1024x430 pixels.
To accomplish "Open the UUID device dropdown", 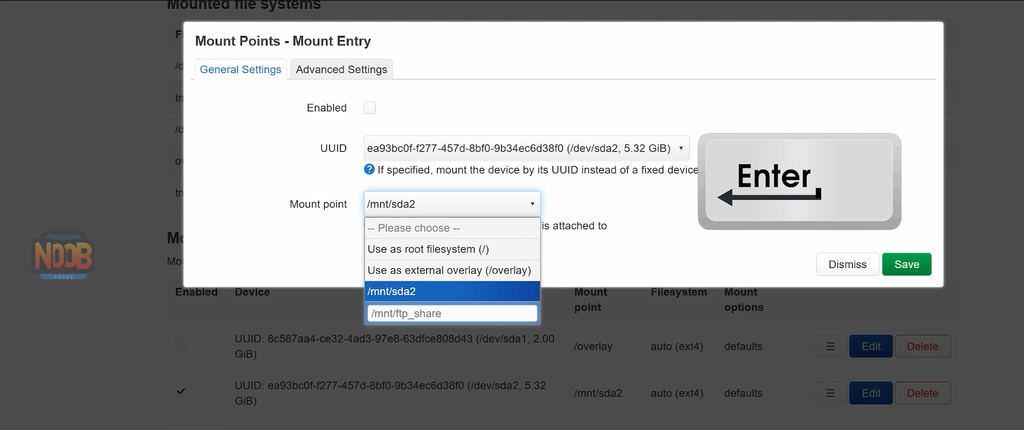I will pos(526,148).
